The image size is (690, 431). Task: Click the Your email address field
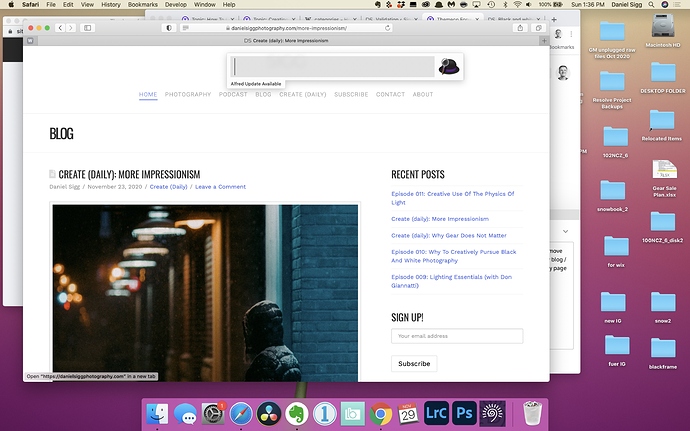tap(457, 336)
